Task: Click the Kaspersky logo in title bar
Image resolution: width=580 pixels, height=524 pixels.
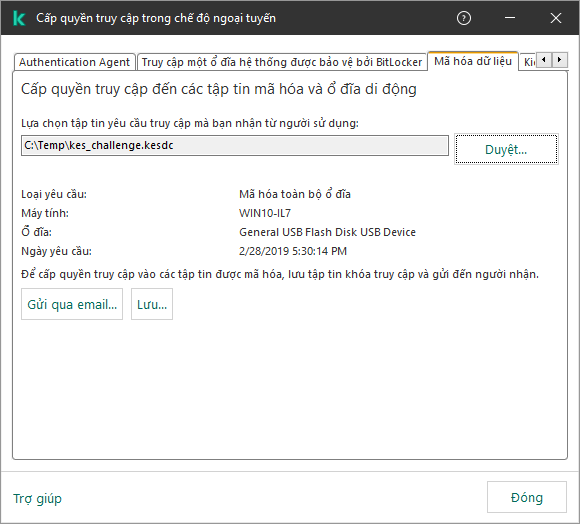Action: tap(19, 18)
